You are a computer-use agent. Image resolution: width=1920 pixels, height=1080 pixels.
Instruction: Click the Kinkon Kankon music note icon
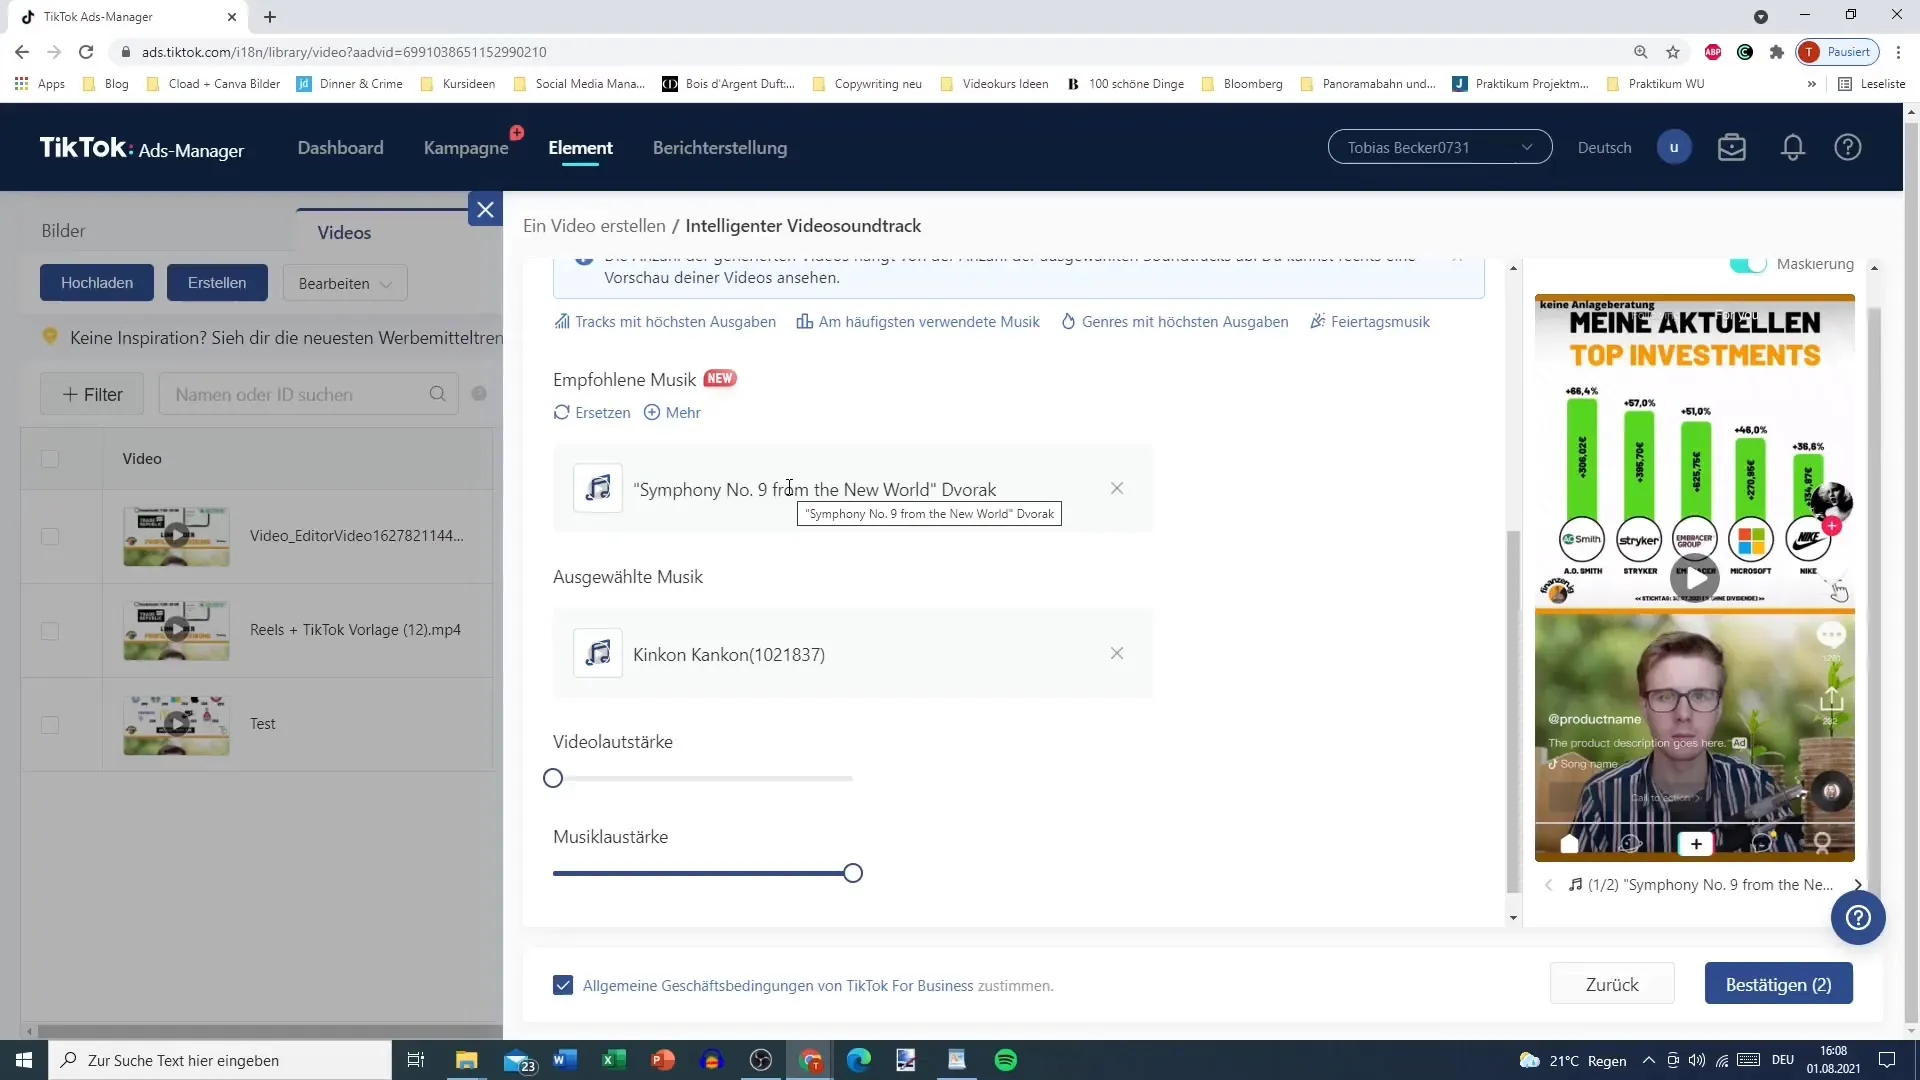[x=598, y=654]
